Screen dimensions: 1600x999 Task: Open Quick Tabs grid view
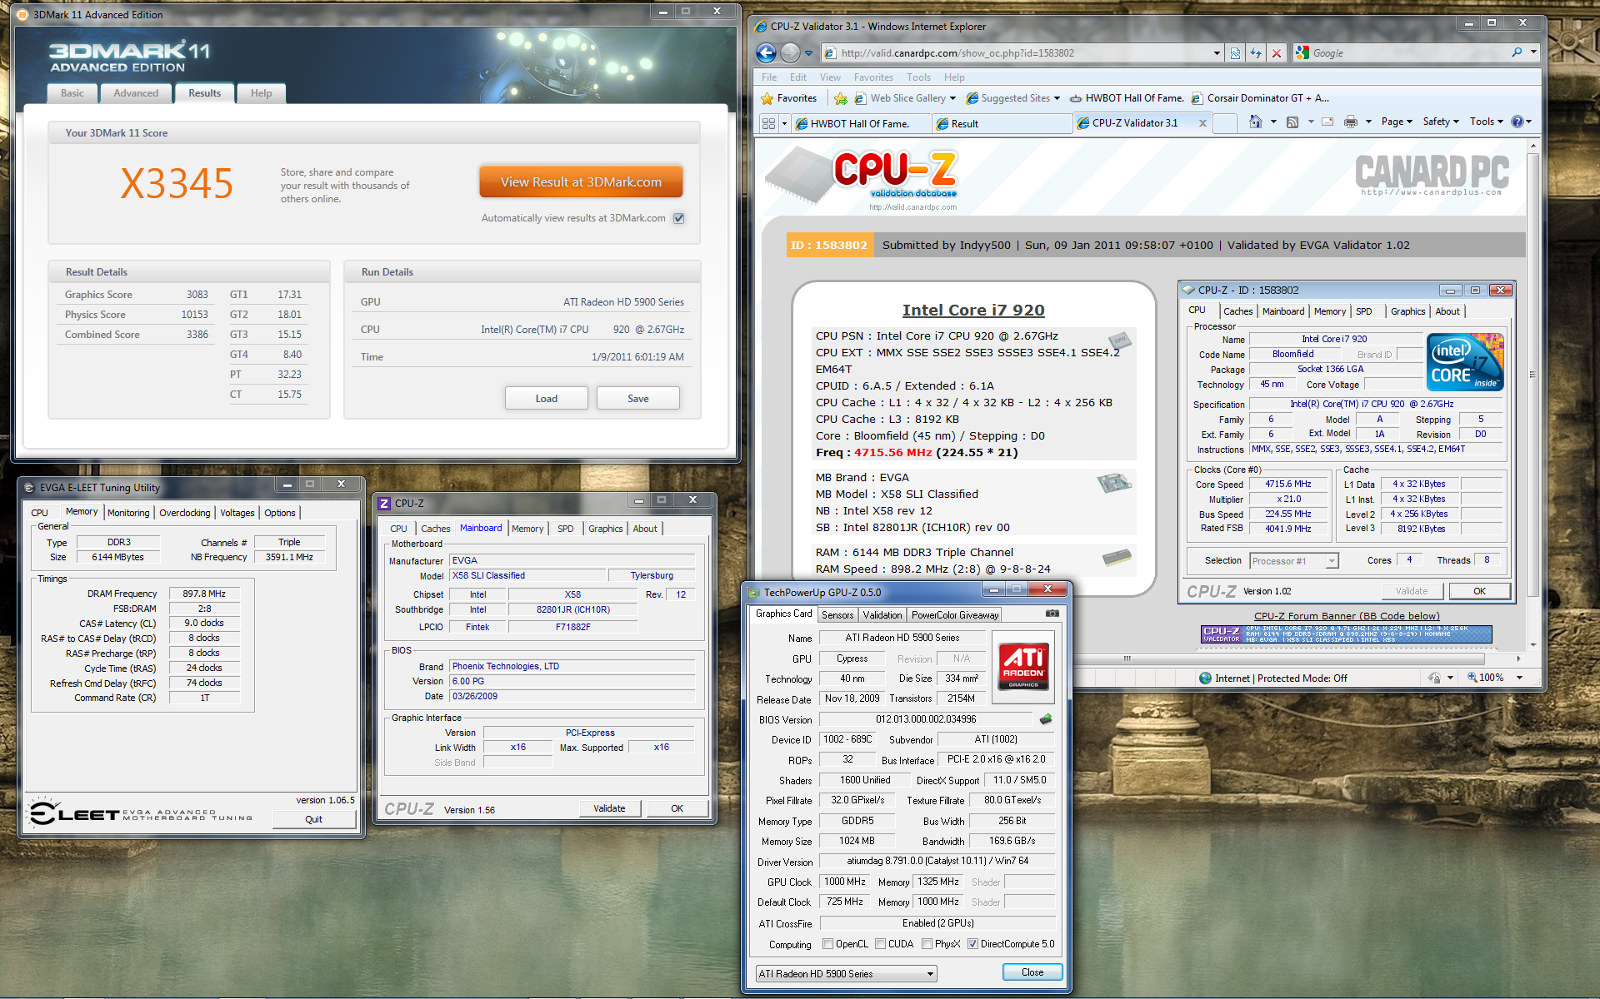tap(768, 123)
